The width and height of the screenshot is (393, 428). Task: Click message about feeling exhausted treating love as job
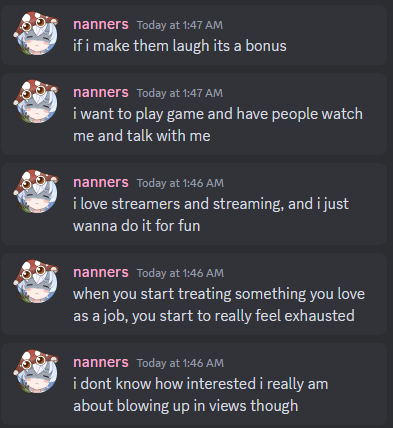point(219,305)
